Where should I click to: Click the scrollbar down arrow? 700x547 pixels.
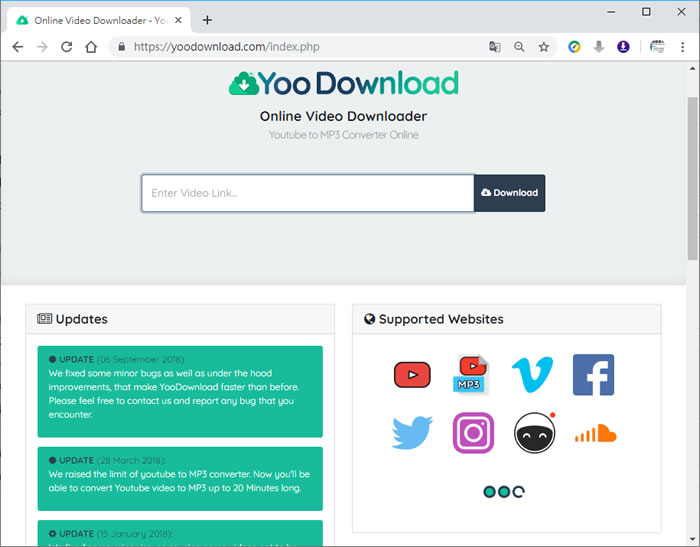(692, 539)
